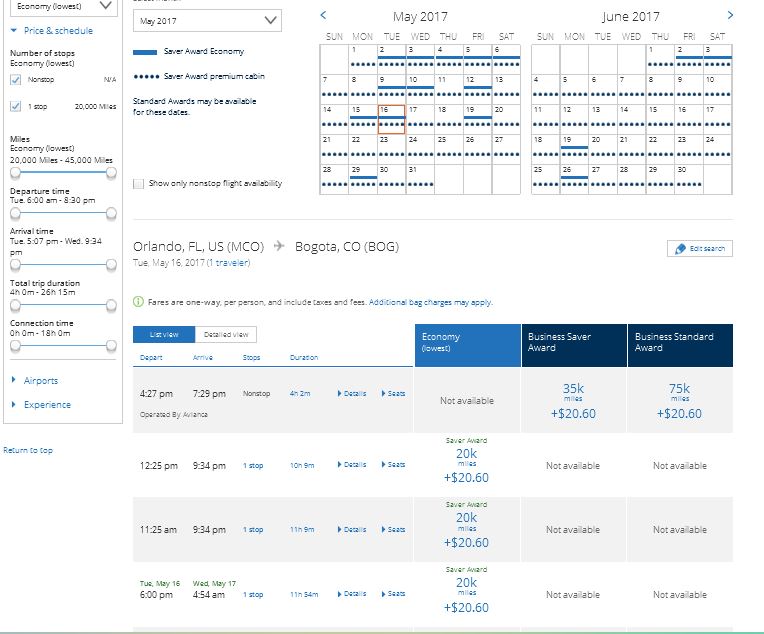Click the pencil icon on Edit search
764x634 pixels.
click(x=680, y=249)
